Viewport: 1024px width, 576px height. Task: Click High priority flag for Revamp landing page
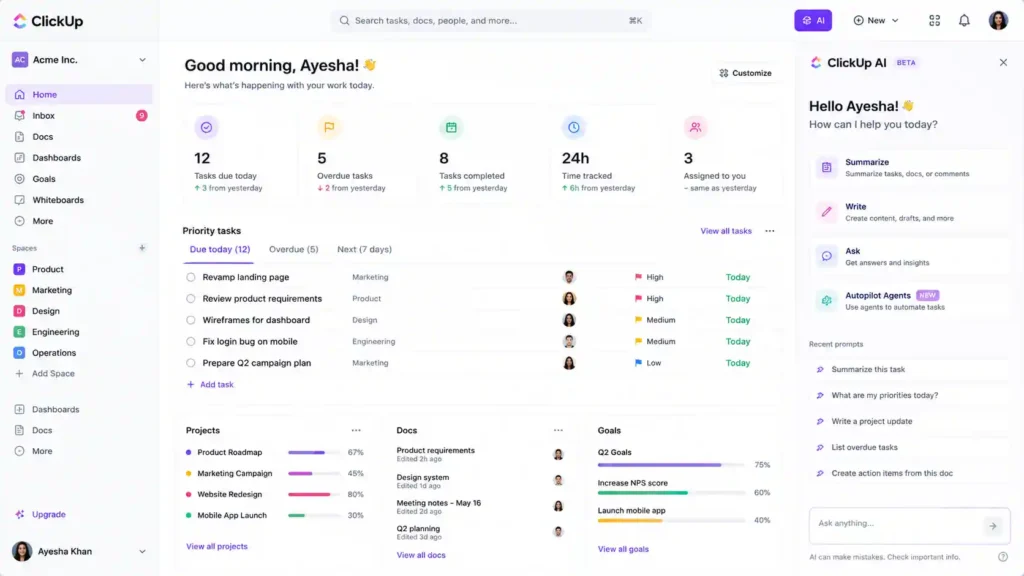click(638, 277)
